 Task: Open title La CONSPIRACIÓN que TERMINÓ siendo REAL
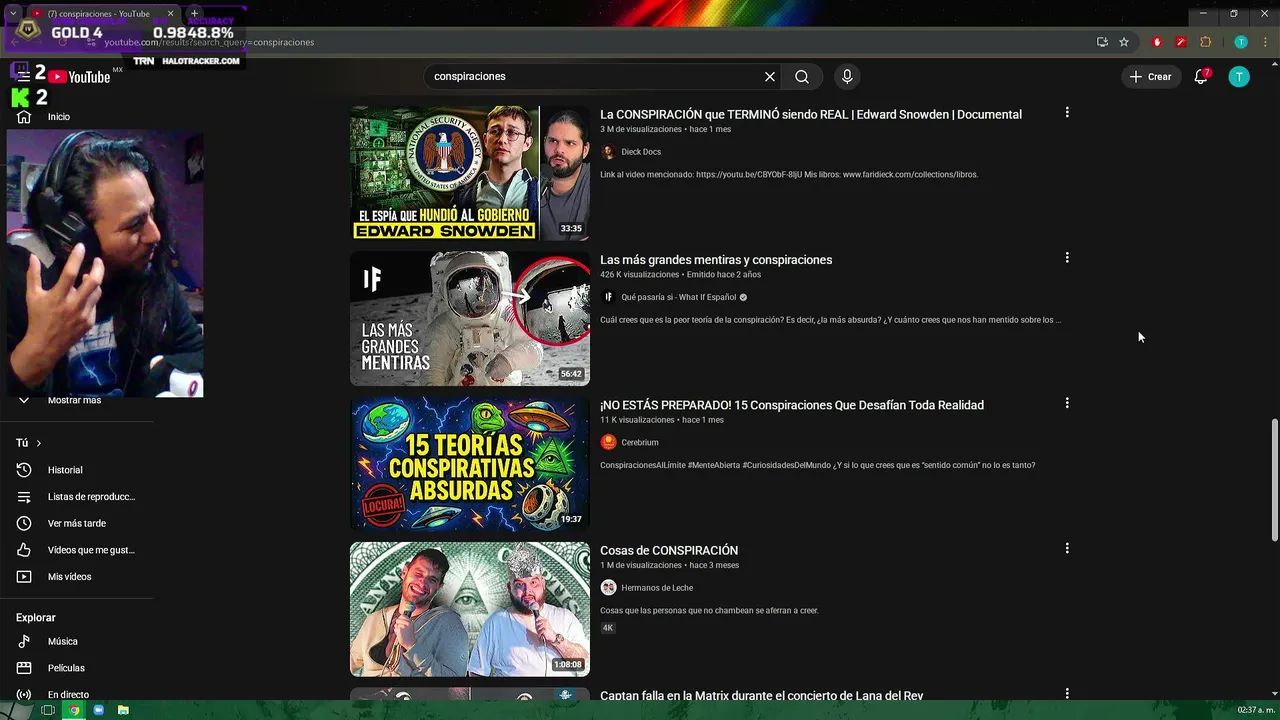coord(811,114)
